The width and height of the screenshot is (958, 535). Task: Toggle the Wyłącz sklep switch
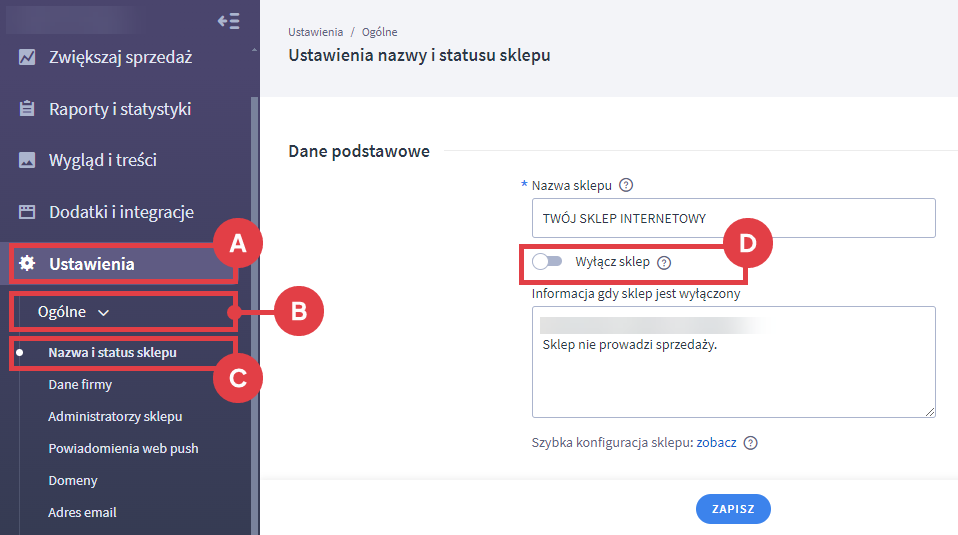[x=547, y=262]
